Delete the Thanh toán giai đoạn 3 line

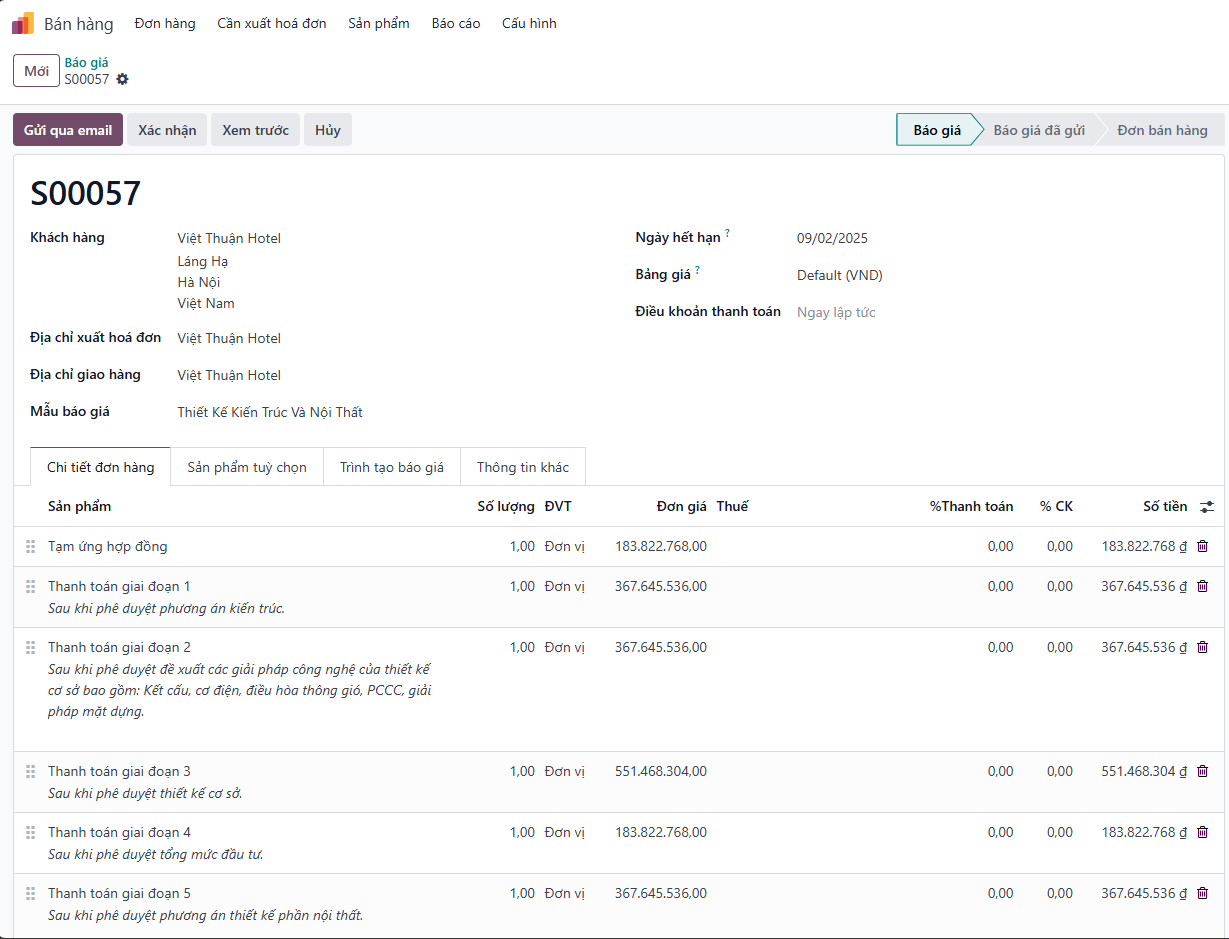(x=1202, y=771)
